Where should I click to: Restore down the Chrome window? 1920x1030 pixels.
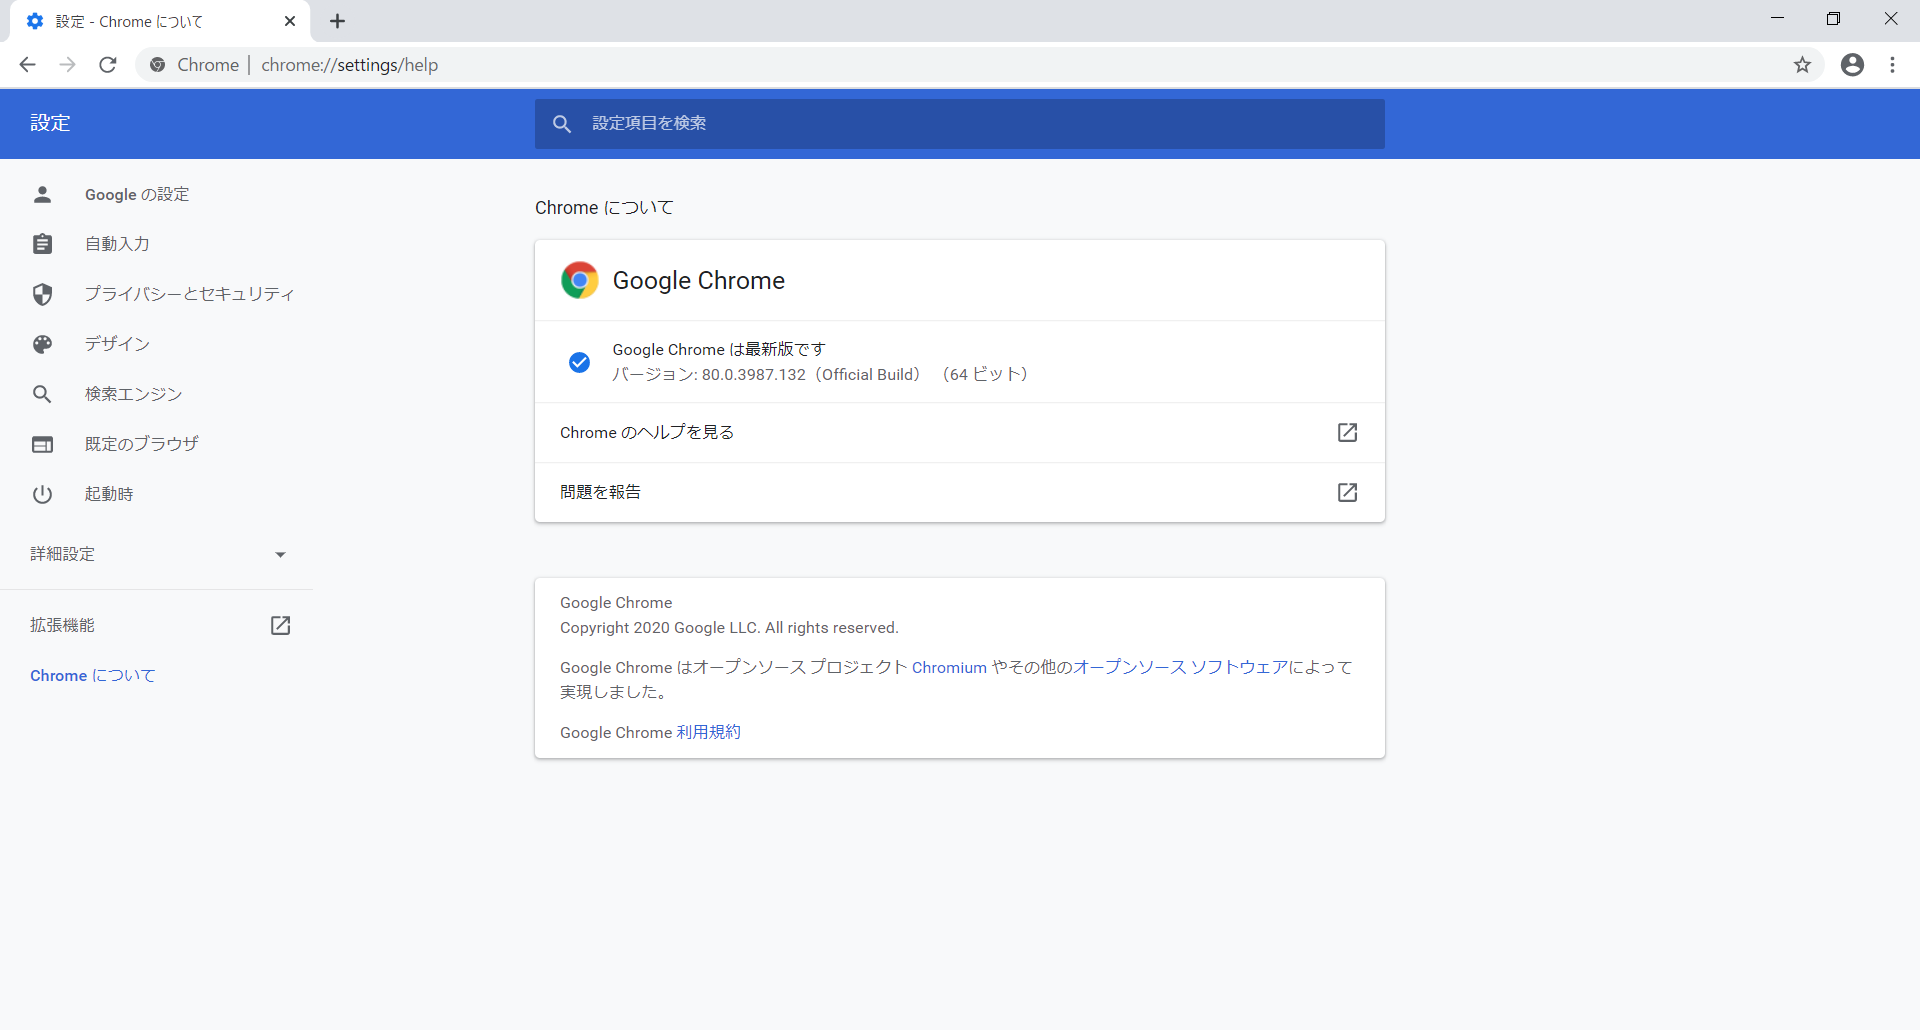(1833, 19)
